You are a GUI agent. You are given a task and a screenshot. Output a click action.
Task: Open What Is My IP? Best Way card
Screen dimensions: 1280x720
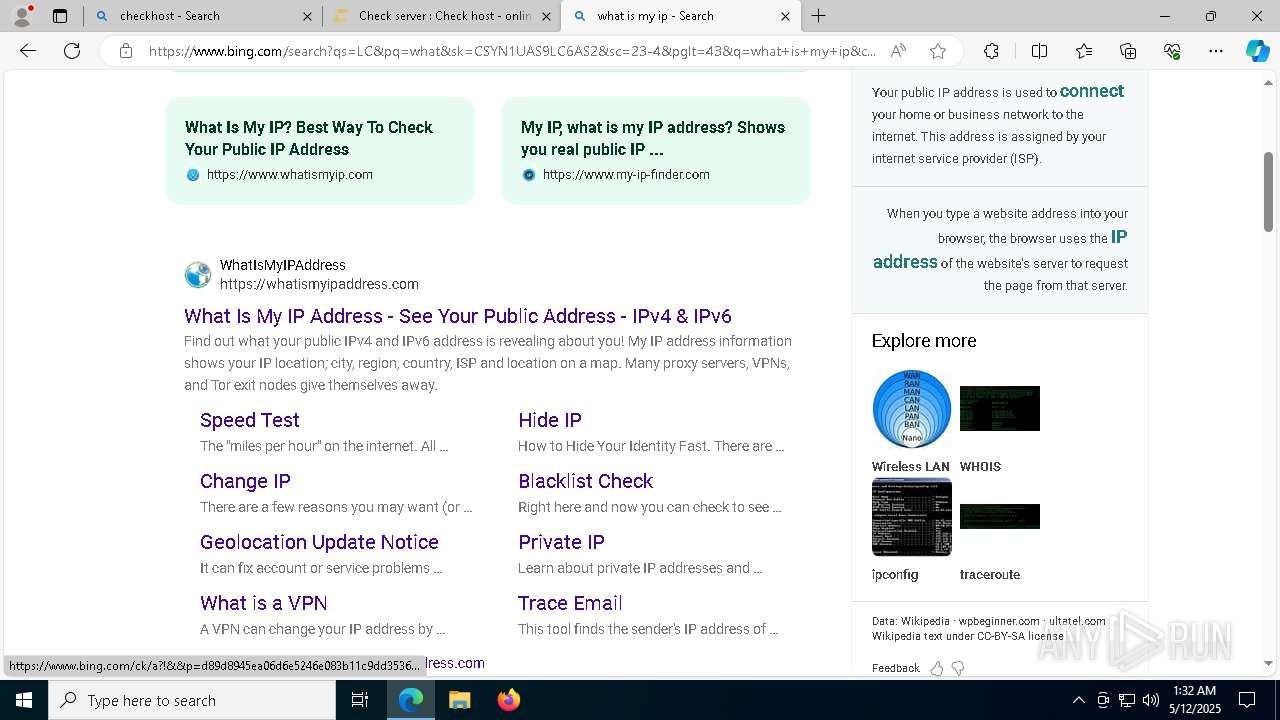320,150
